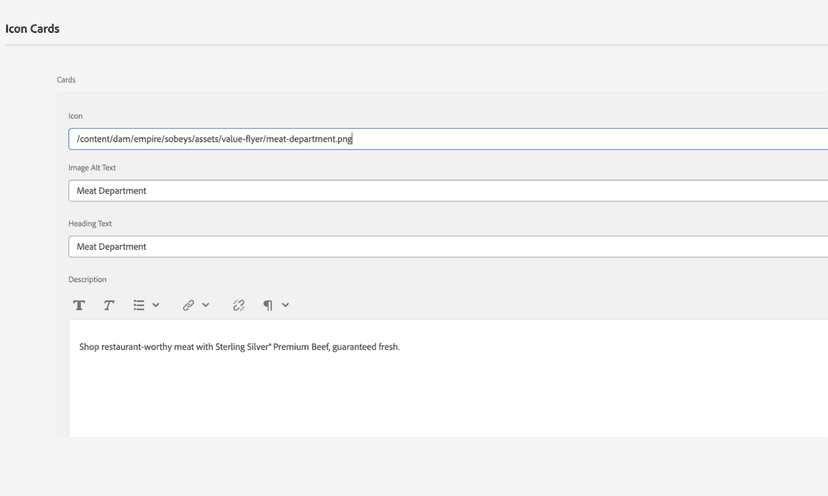Click the Icon field label
This screenshot has width=828, height=496.
75,116
